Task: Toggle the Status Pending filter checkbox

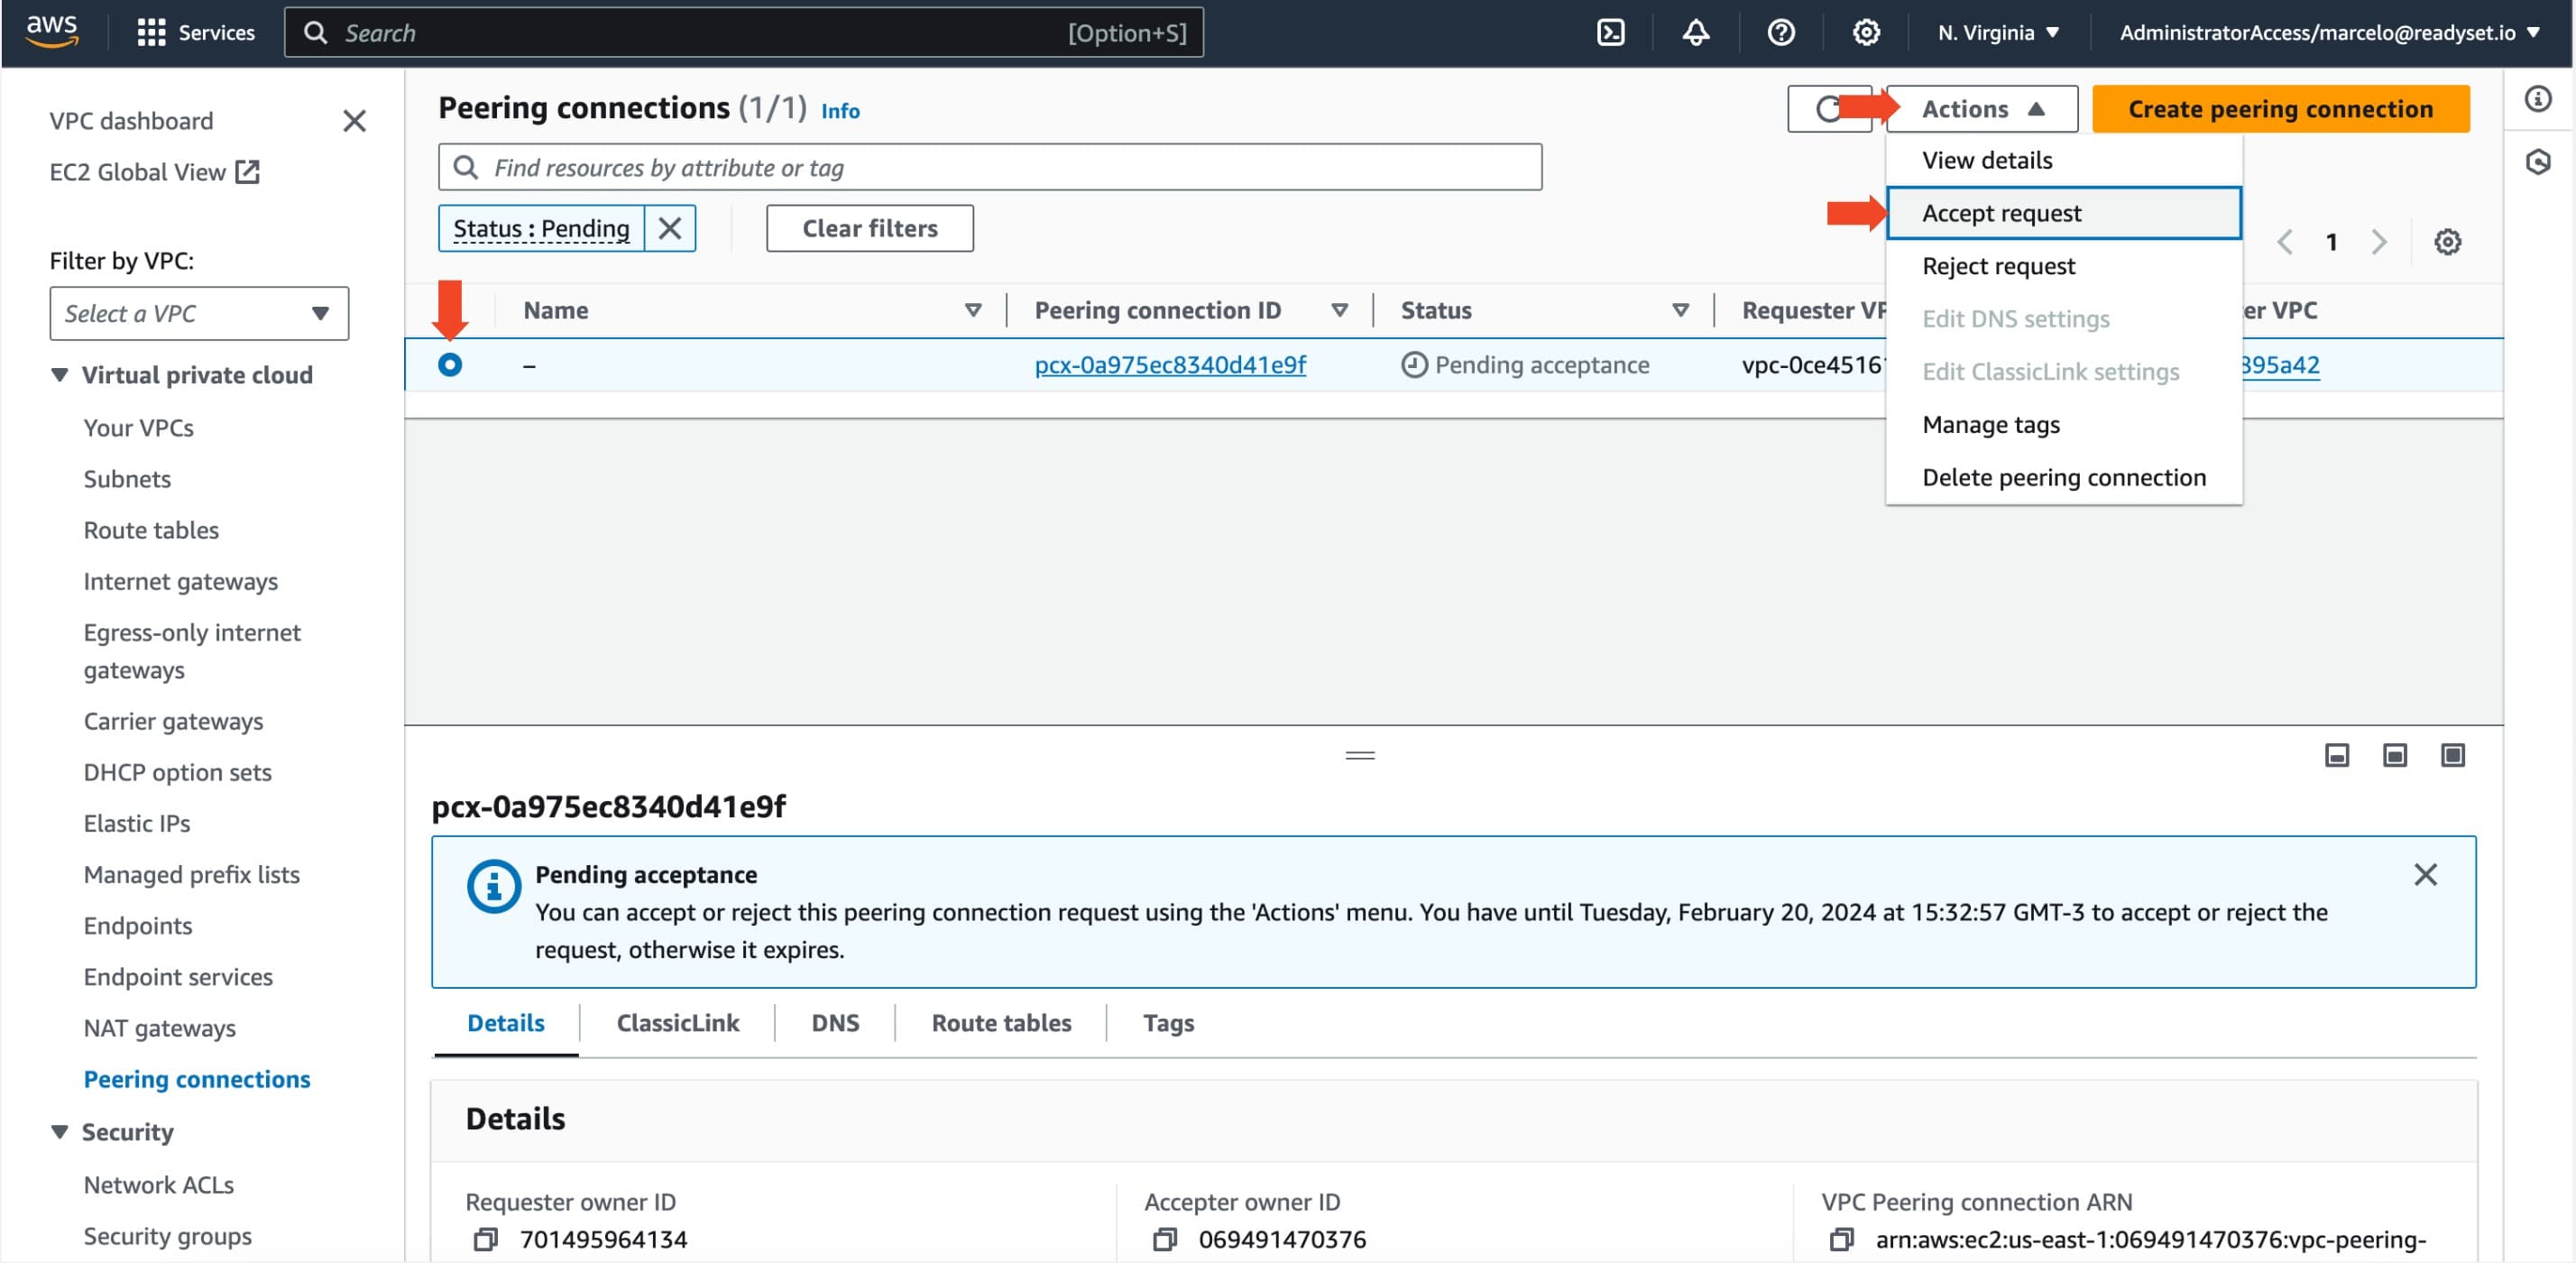Action: click(668, 228)
